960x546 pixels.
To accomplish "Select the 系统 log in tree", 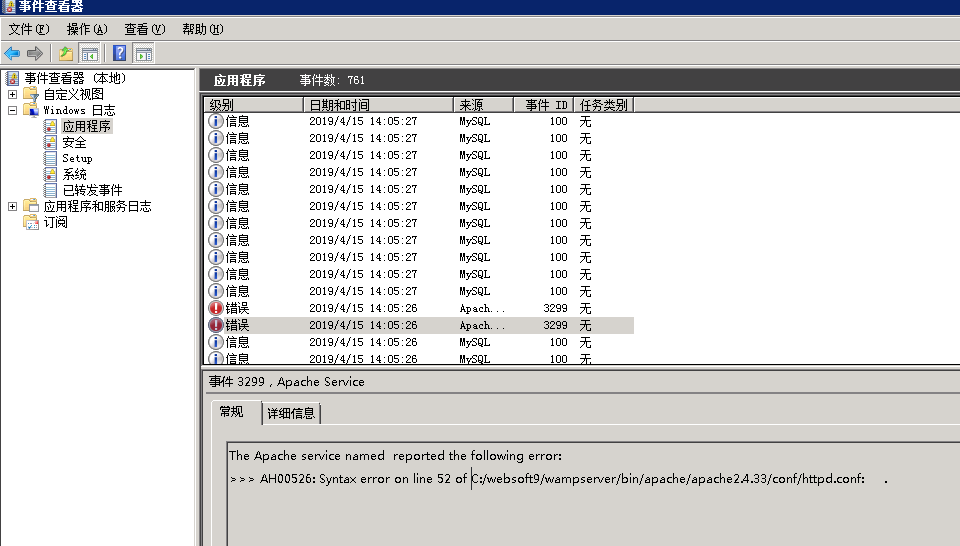I will [x=74, y=174].
